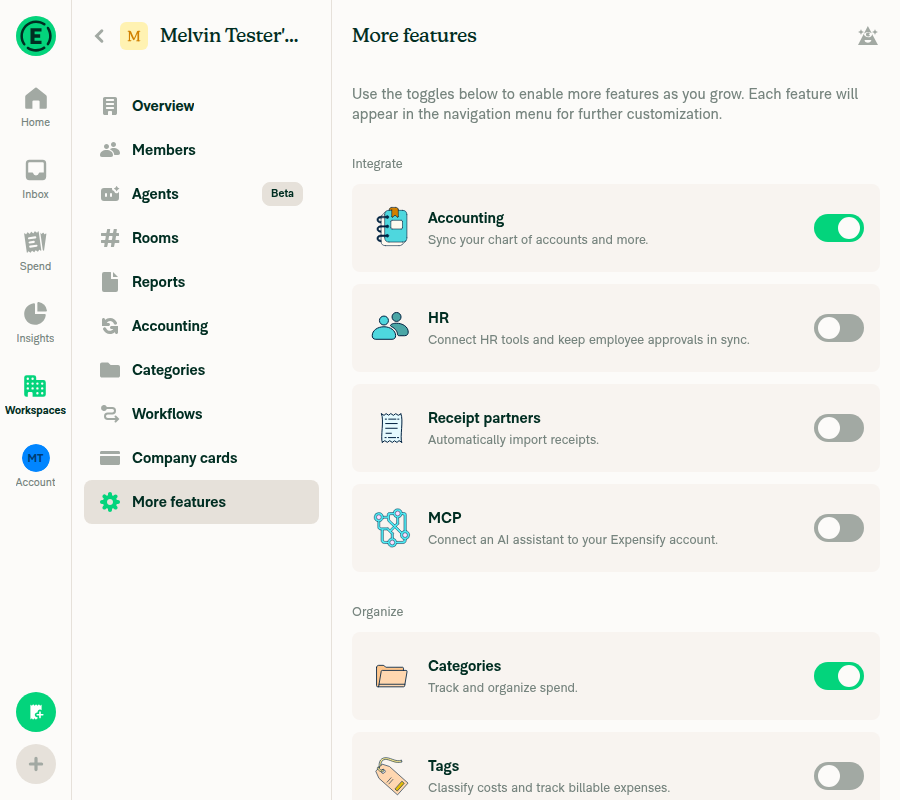Open Company cards menu item
900x800 pixels.
(201, 458)
